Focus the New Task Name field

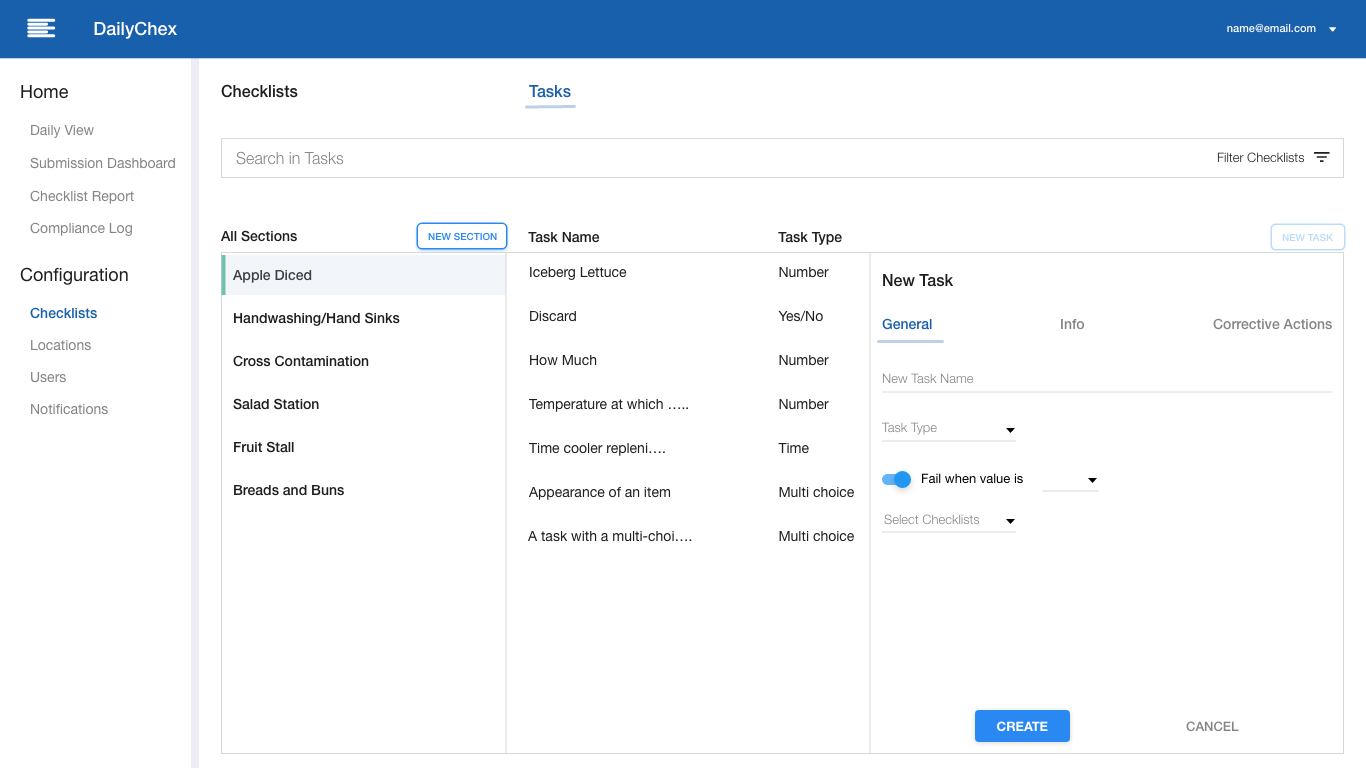click(1107, 379)
